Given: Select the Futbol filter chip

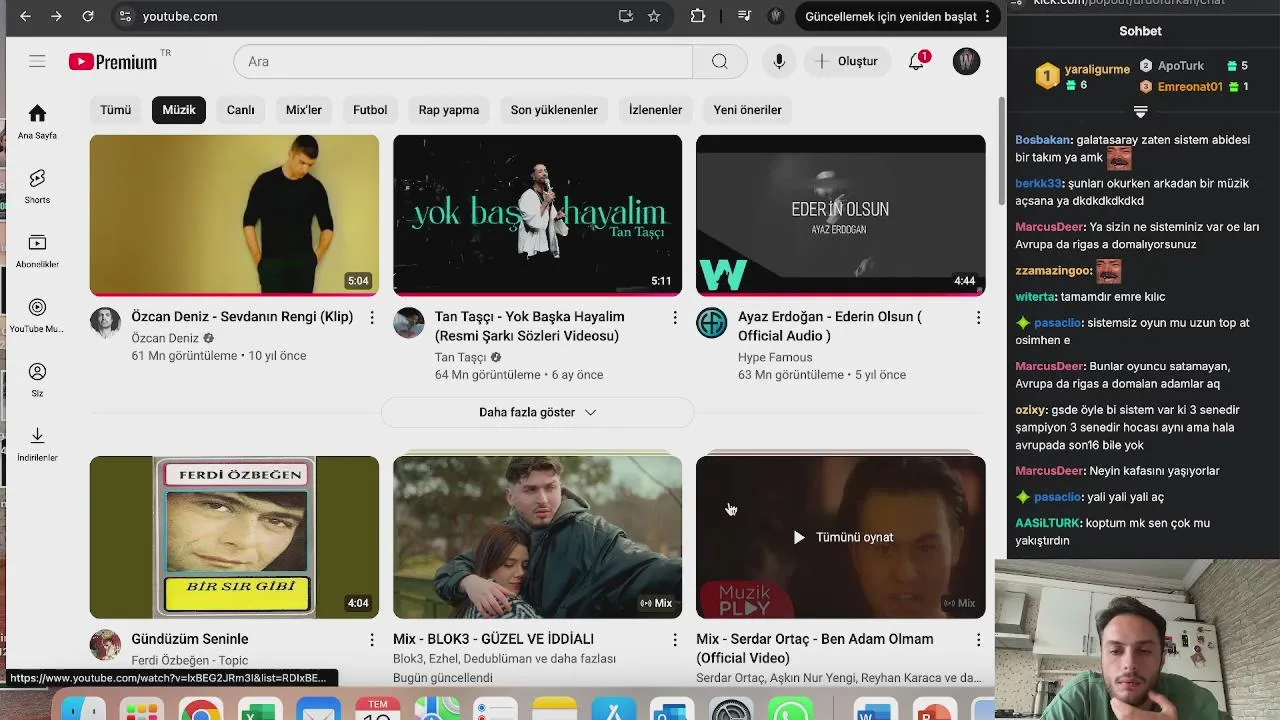Looking at the screenshot, I should [x=370, y=110].
